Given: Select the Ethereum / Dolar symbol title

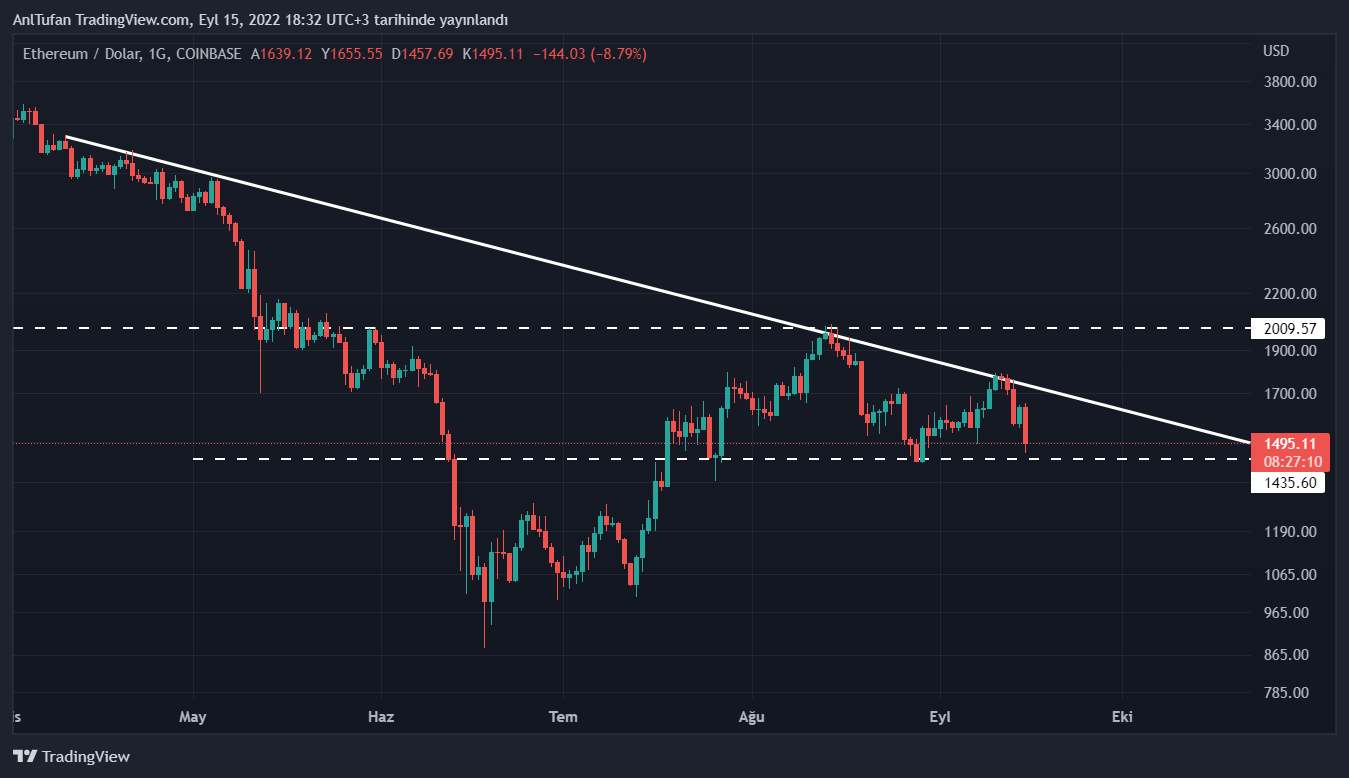Looking at the screenshot, I should point(95,54).
